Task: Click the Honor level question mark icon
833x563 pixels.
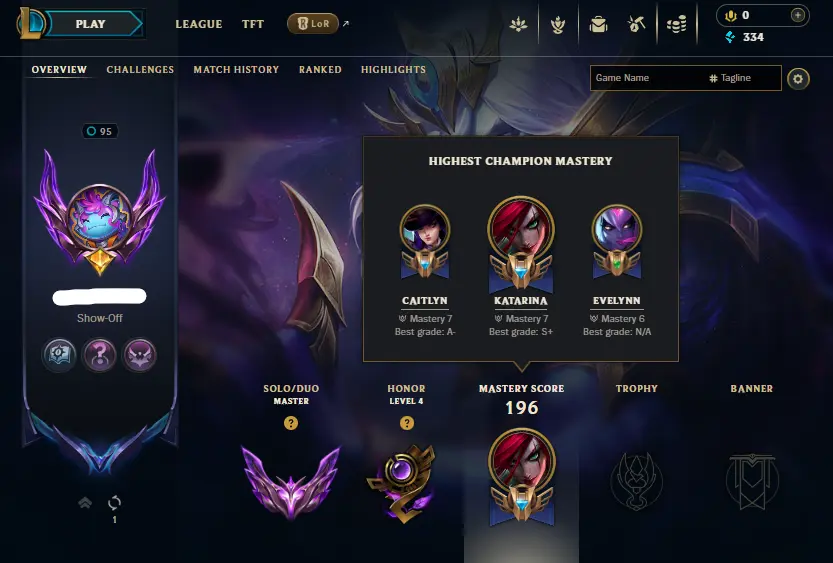Action: pyautogui.click(x=406, y=423)
